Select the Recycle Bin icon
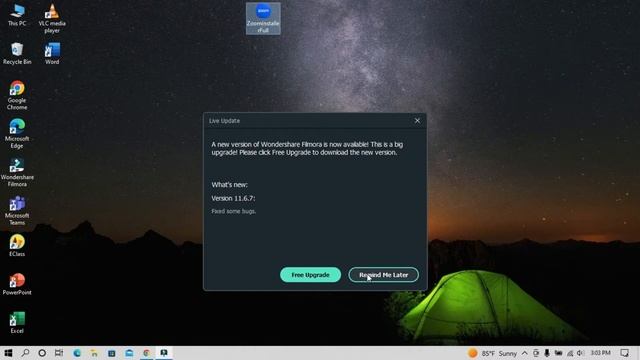This screenshot has height=360, width=640. [x=17, y=53]
